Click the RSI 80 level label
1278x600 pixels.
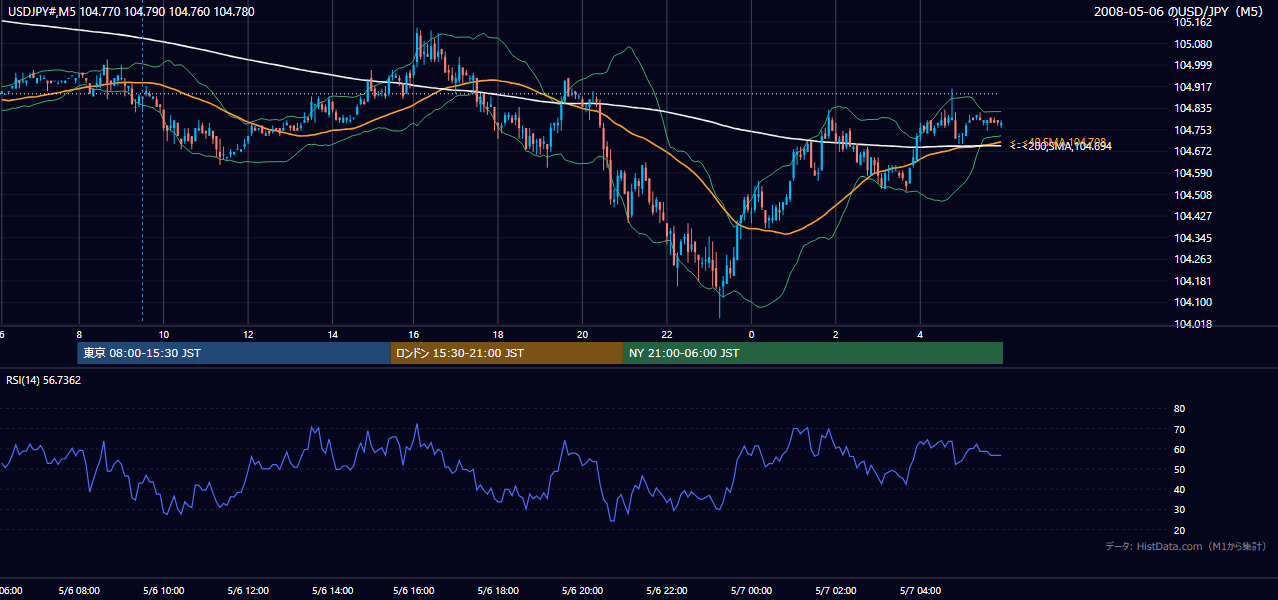tap(1179, 409)
